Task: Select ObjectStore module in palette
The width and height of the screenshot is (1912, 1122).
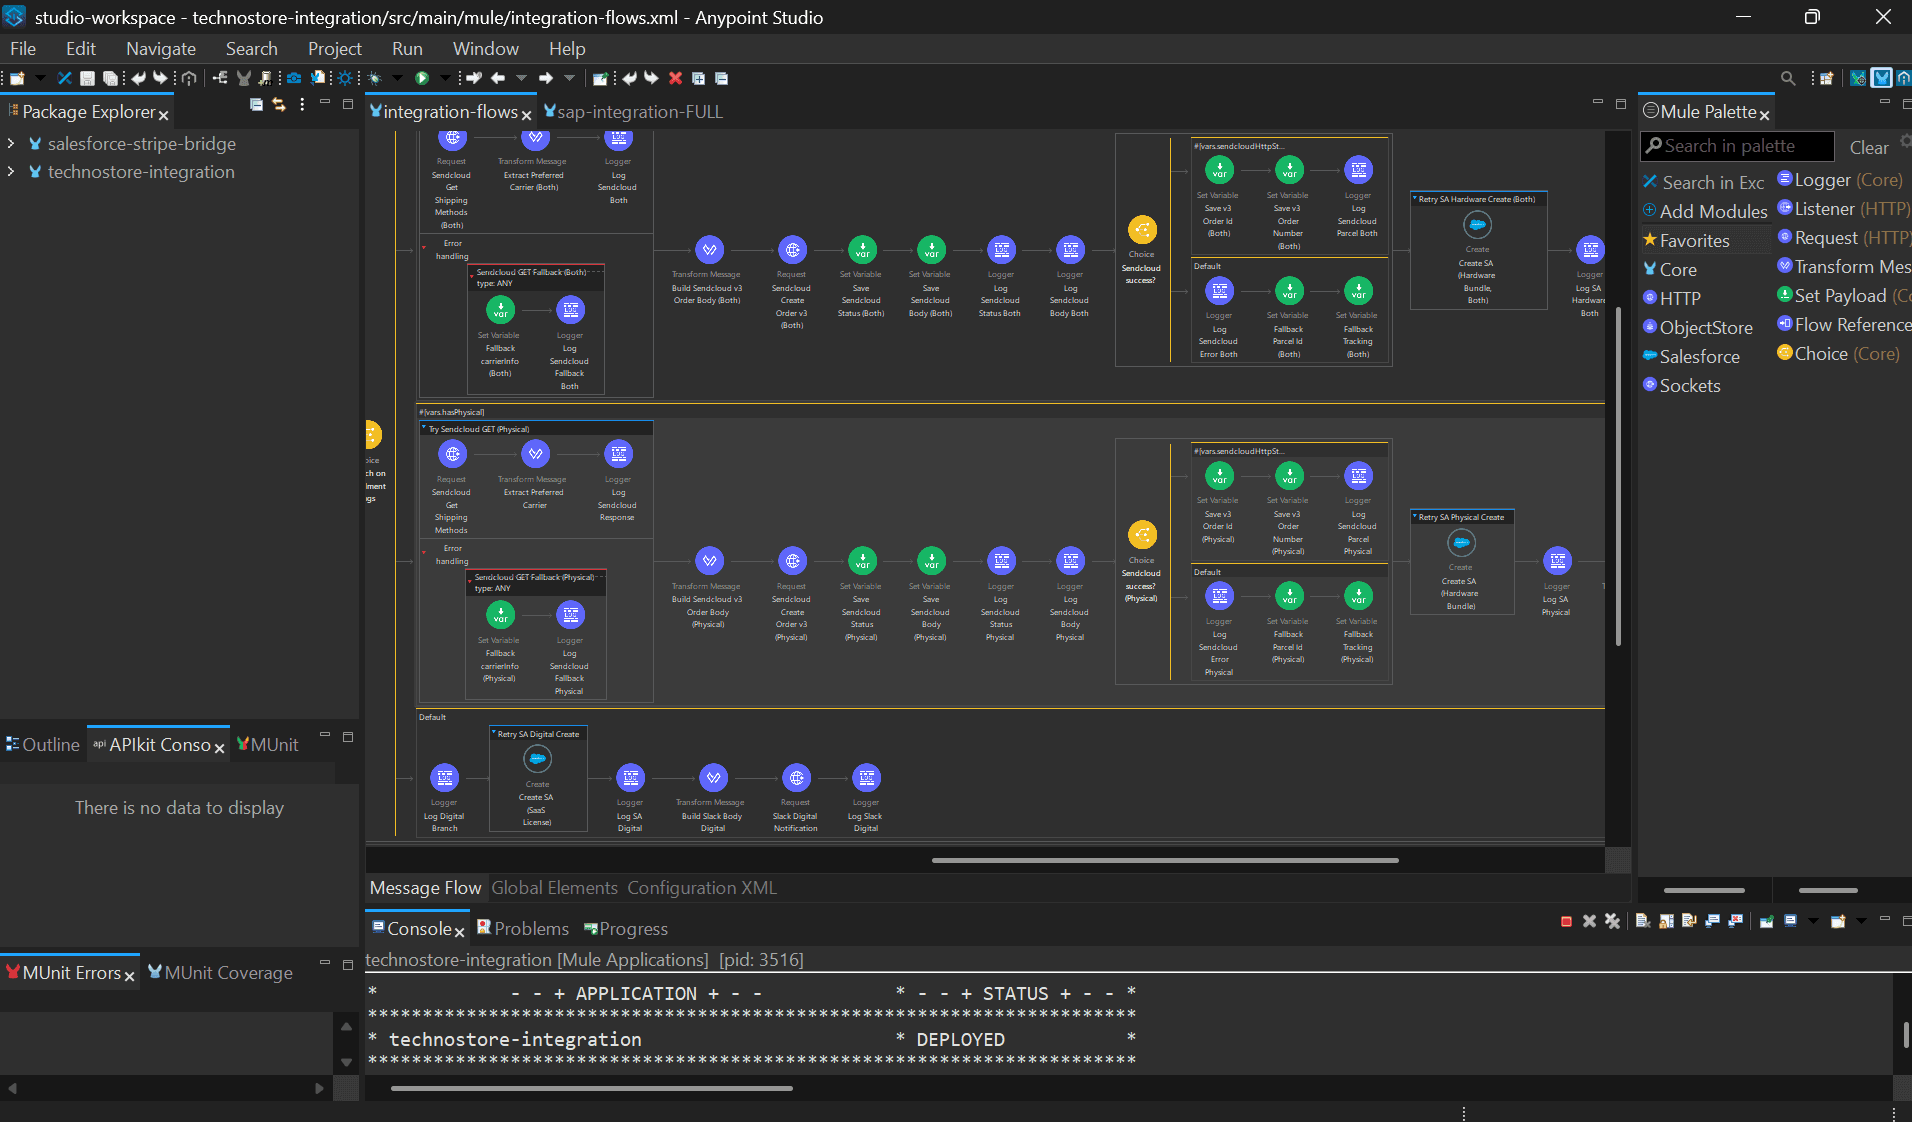Action: click(x=1698, y=327)
